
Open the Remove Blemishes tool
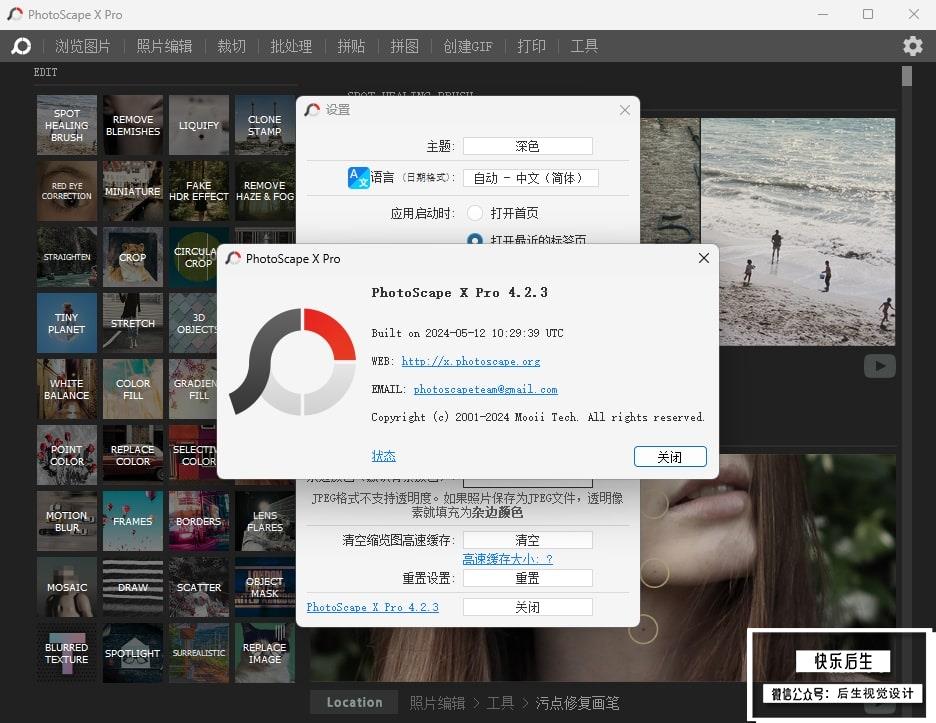point(133,125)
